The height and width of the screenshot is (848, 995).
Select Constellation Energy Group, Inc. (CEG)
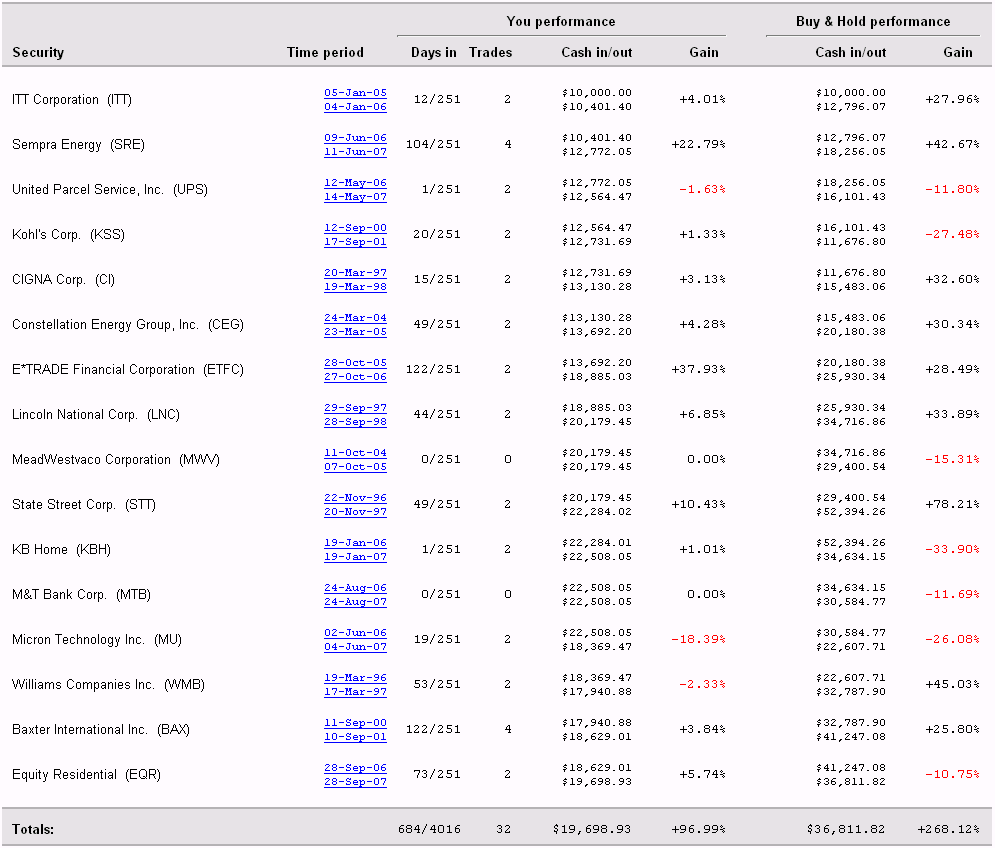coord(128,325)
